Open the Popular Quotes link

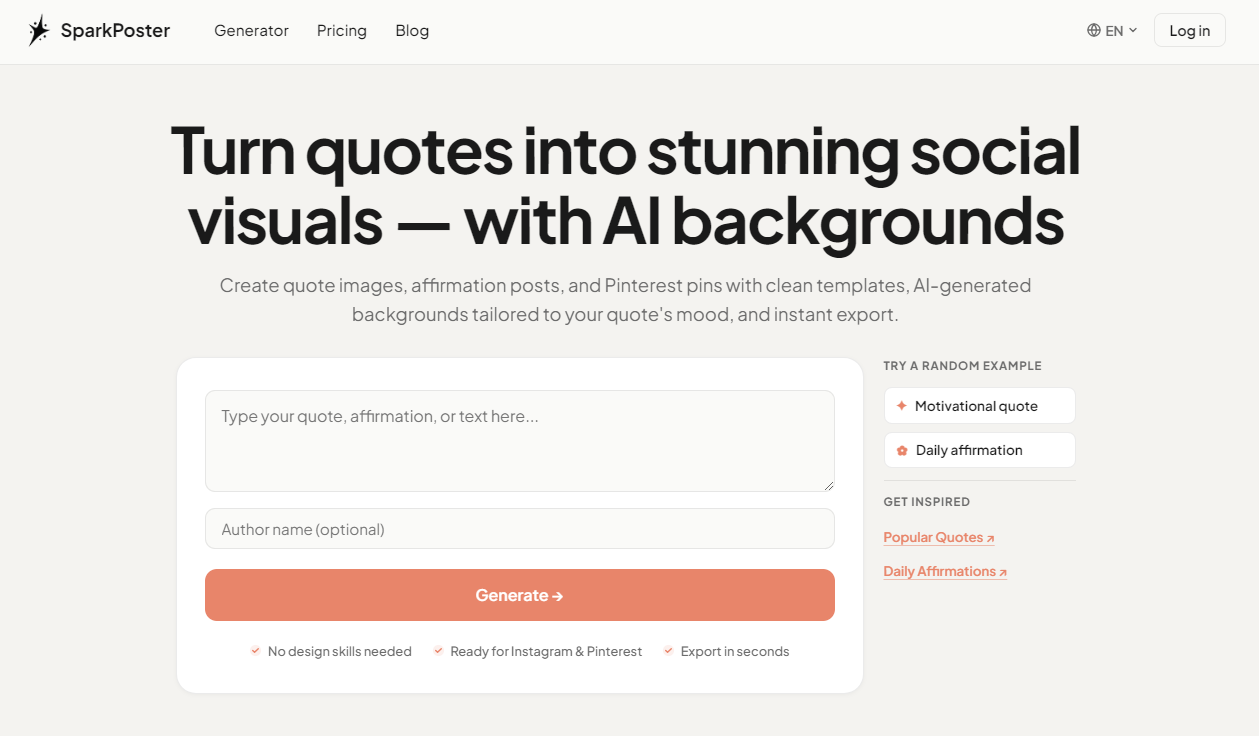click(931, 536)
